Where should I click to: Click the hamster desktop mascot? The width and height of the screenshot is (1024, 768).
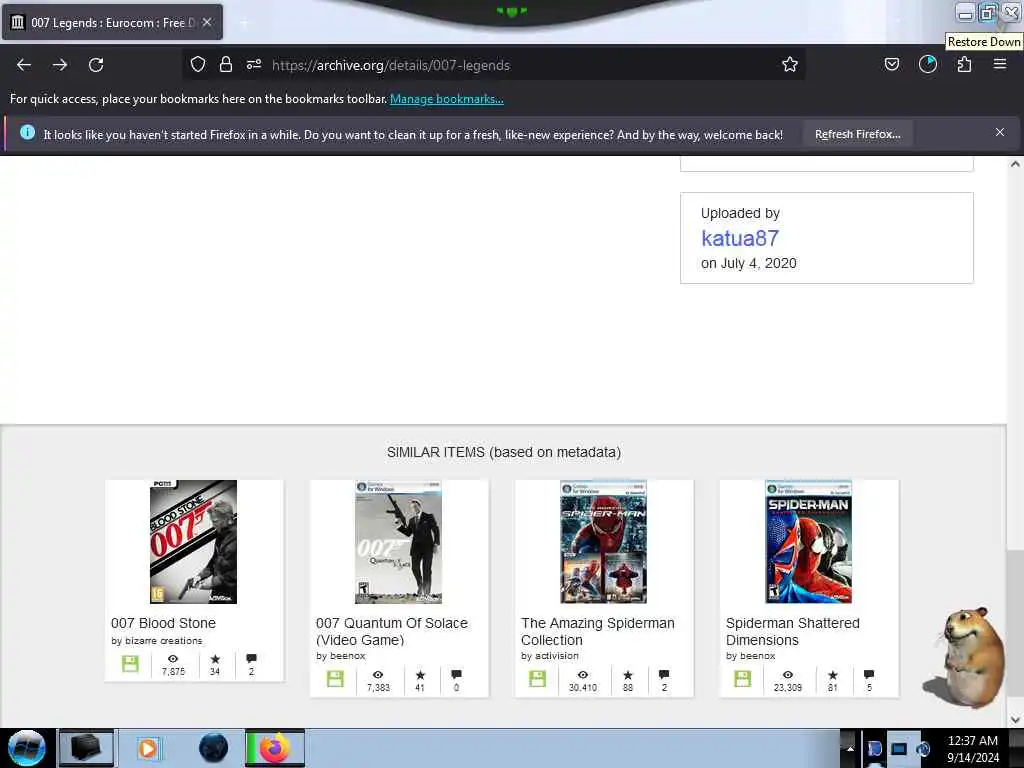(967, 656)
